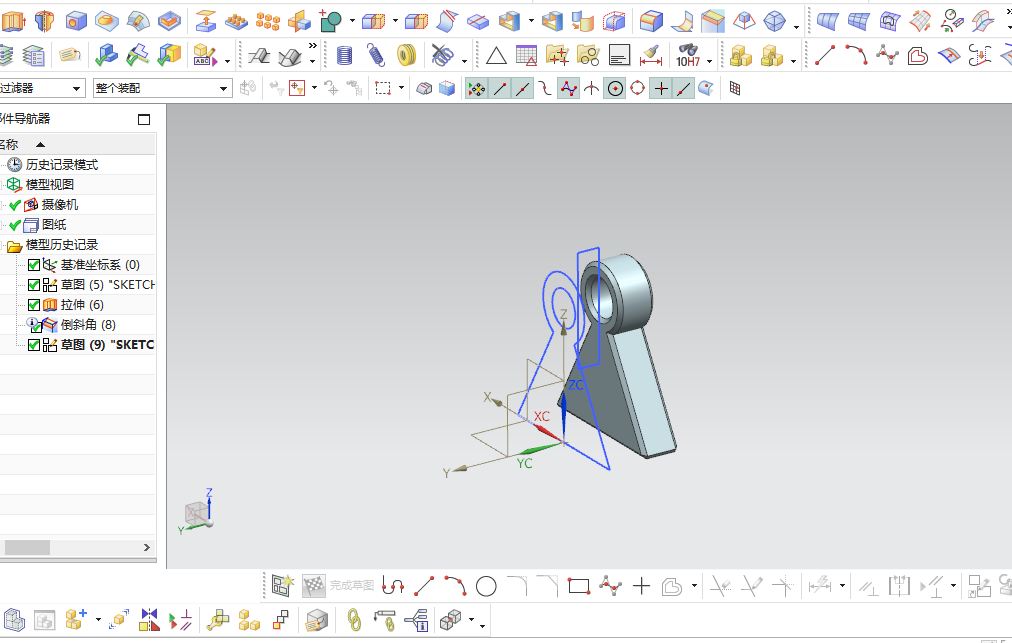Viewport: 1012px width, 643px height.
Task: Uncheck the 草图 (5) SKETCH checkbox
Action: (34, 285)
